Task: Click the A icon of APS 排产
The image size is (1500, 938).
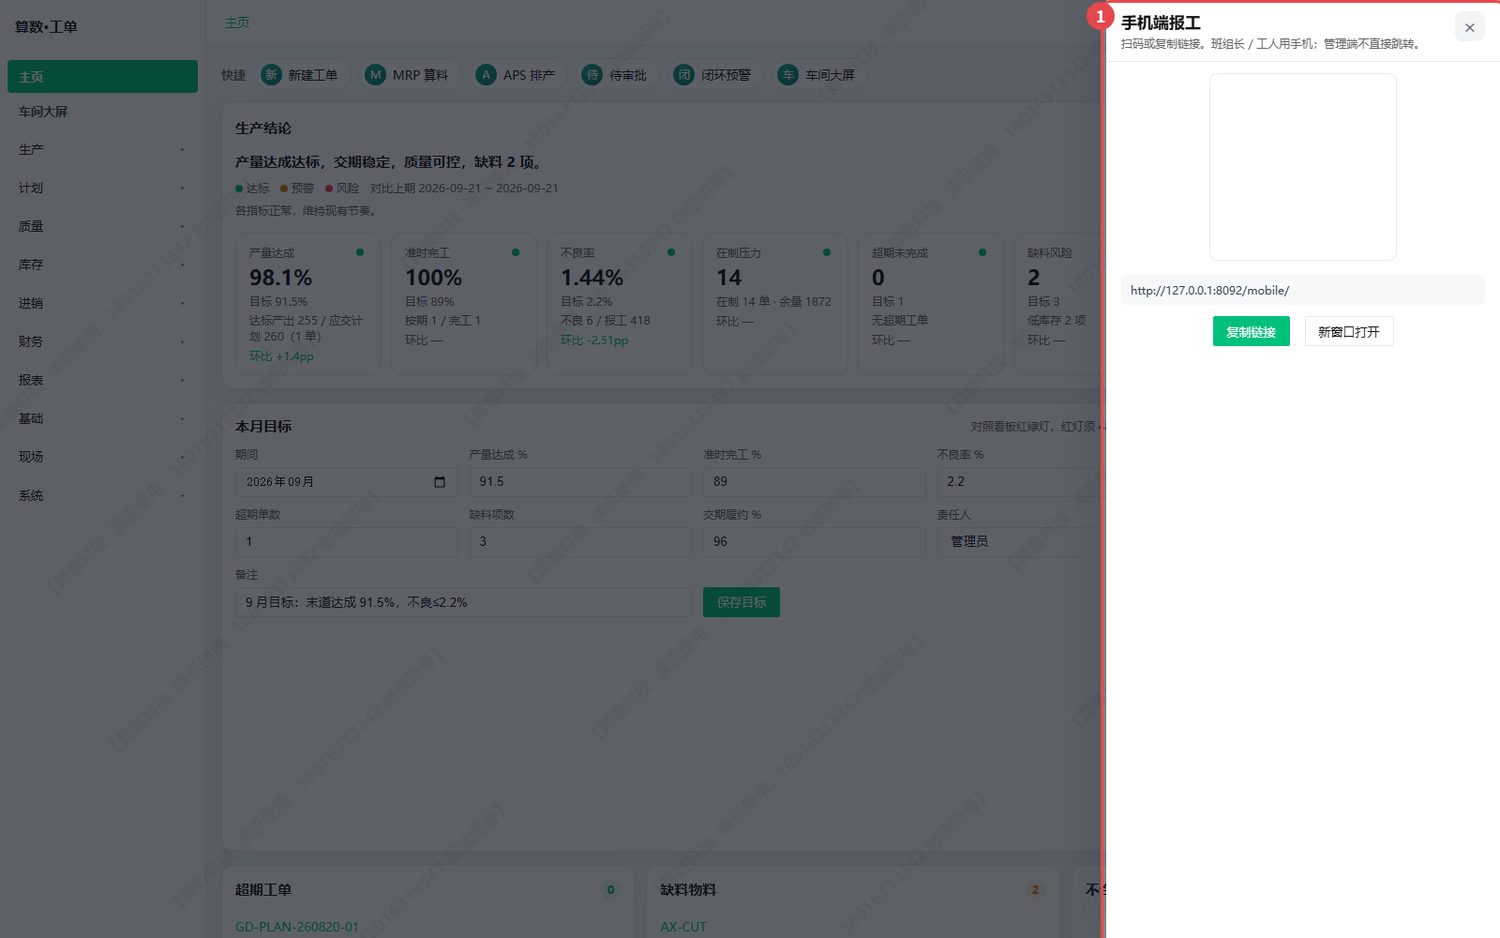Action: pos(486,75)
